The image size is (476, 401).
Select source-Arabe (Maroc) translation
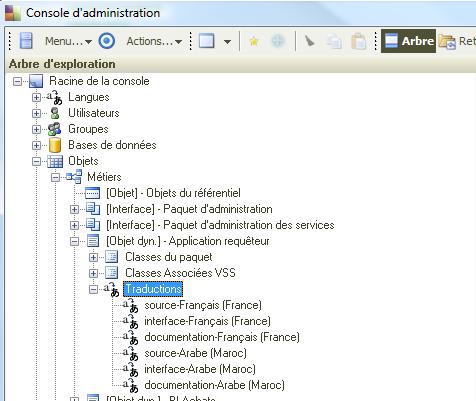click(195, 353)
